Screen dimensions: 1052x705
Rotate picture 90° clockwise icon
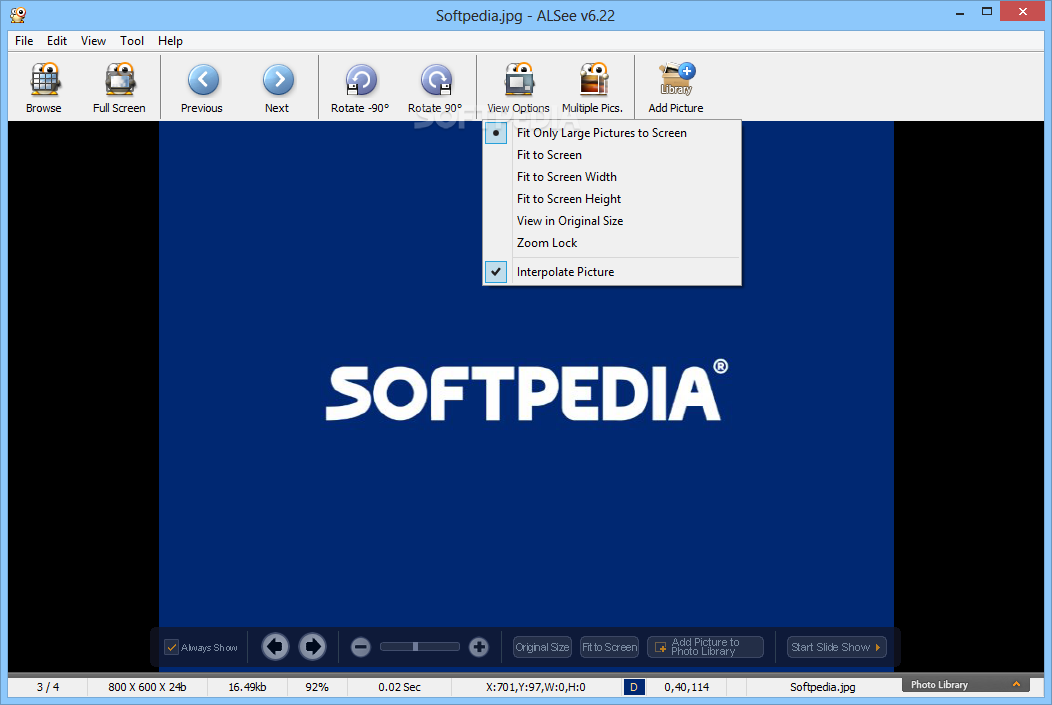pos(436,80)
